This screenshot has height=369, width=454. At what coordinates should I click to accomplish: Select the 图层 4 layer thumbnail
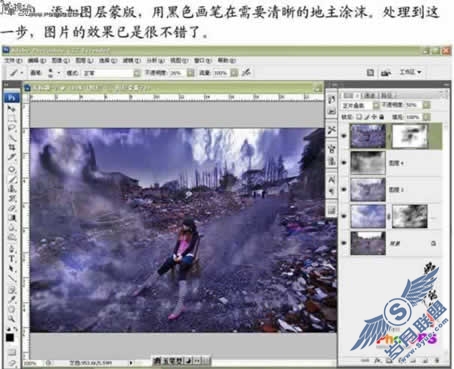368,163
